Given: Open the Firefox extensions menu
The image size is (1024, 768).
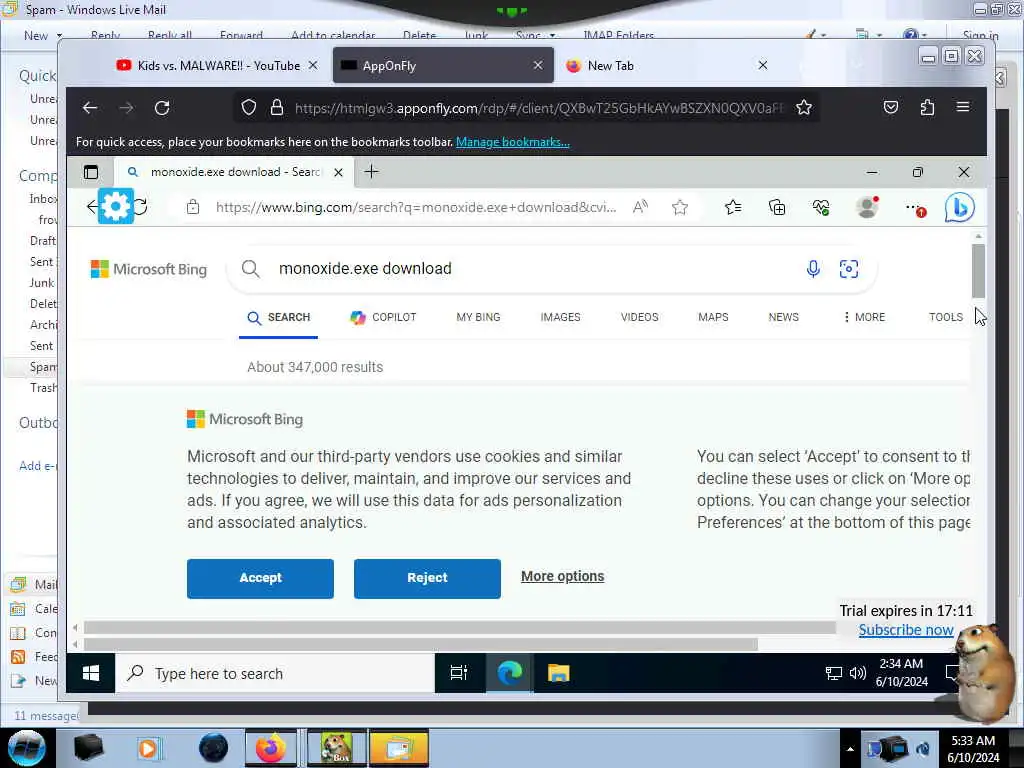Looking at the screenshot, I should (927, 107).
